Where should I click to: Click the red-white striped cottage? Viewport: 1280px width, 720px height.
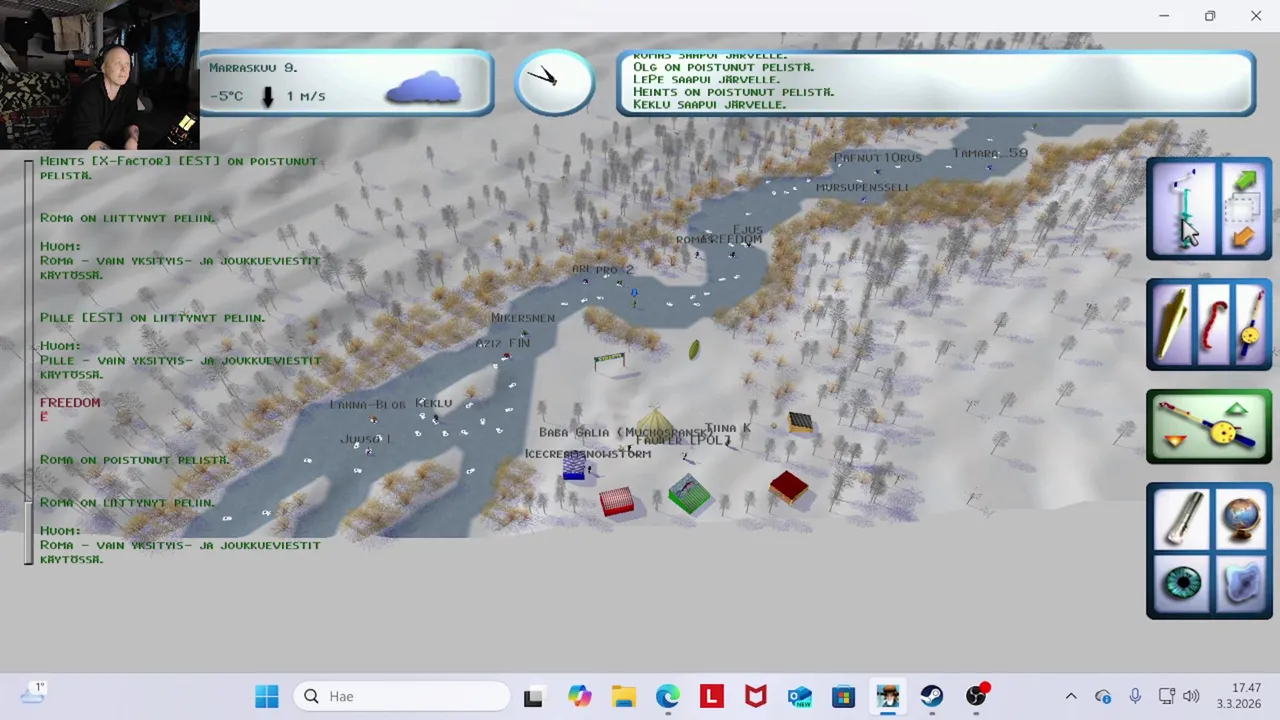[617, 502]
